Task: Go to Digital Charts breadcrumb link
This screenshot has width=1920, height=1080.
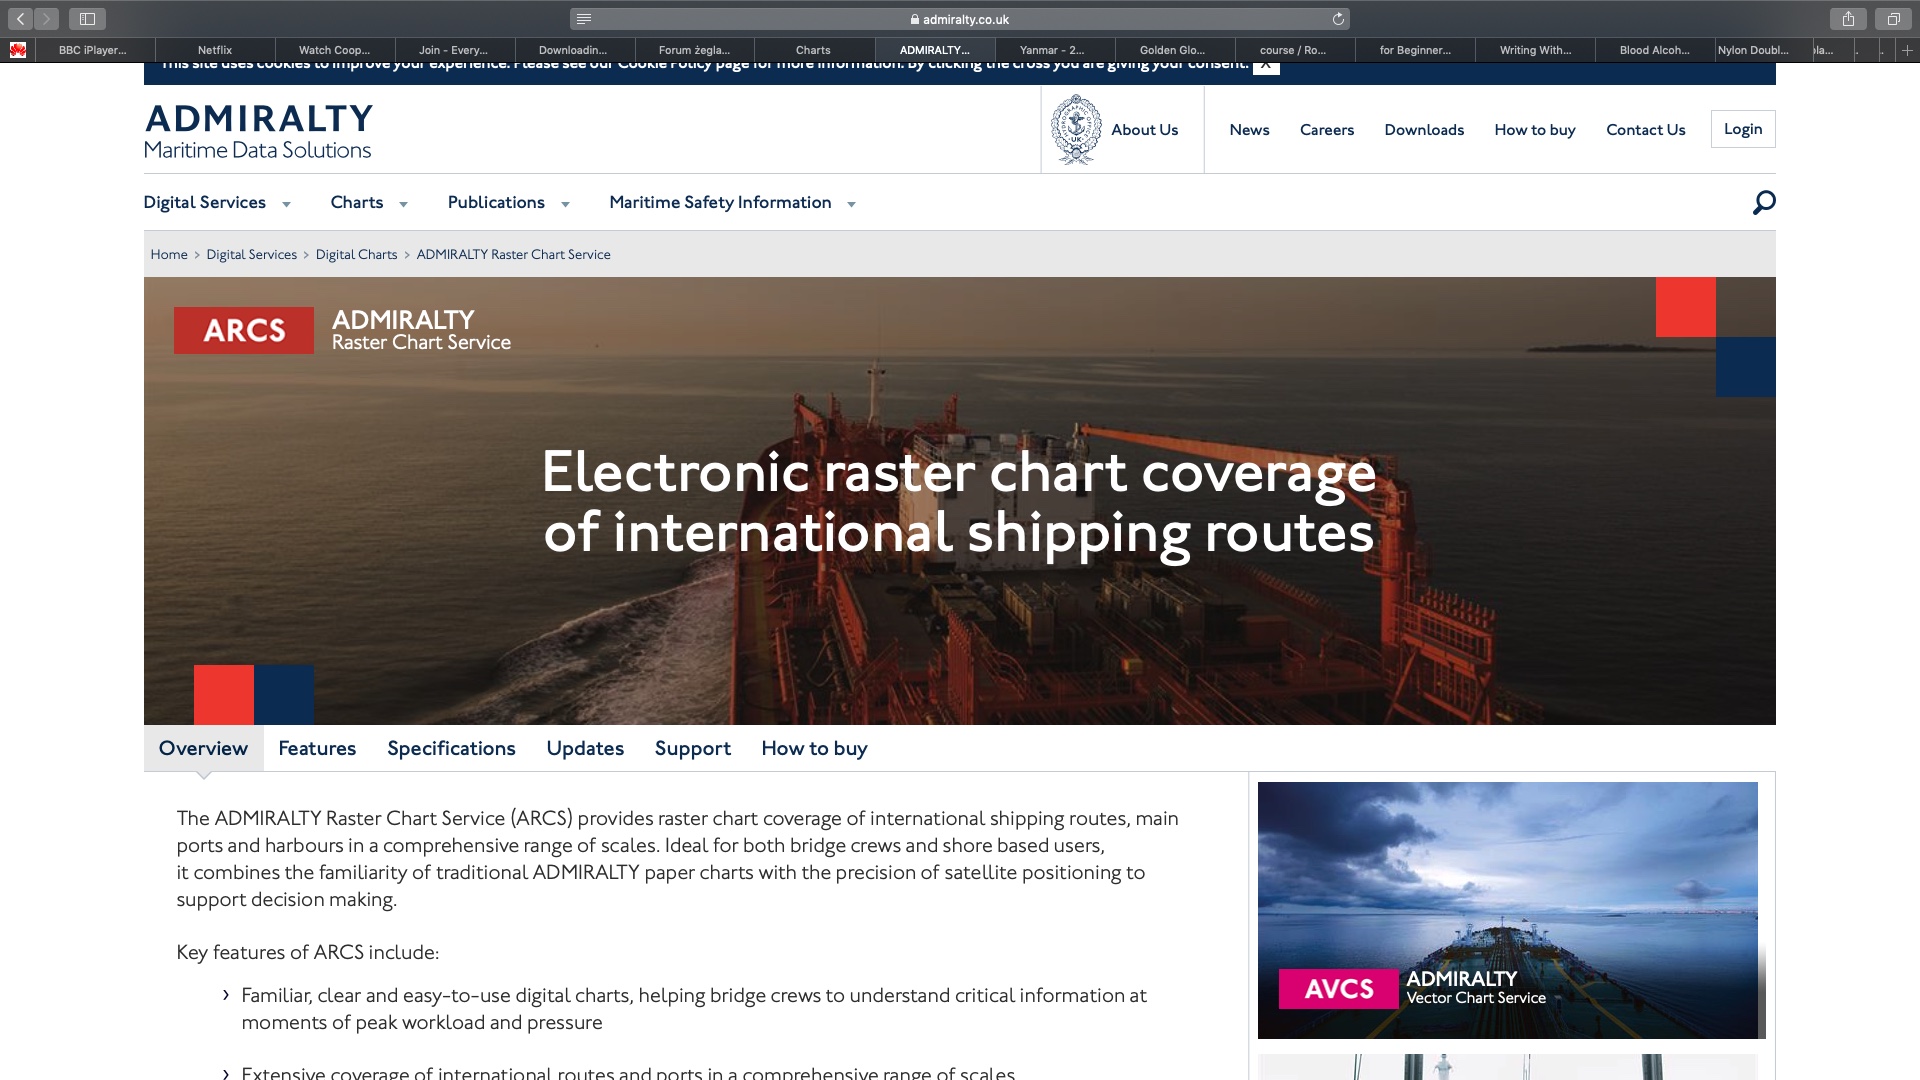Action: [356, 255]
